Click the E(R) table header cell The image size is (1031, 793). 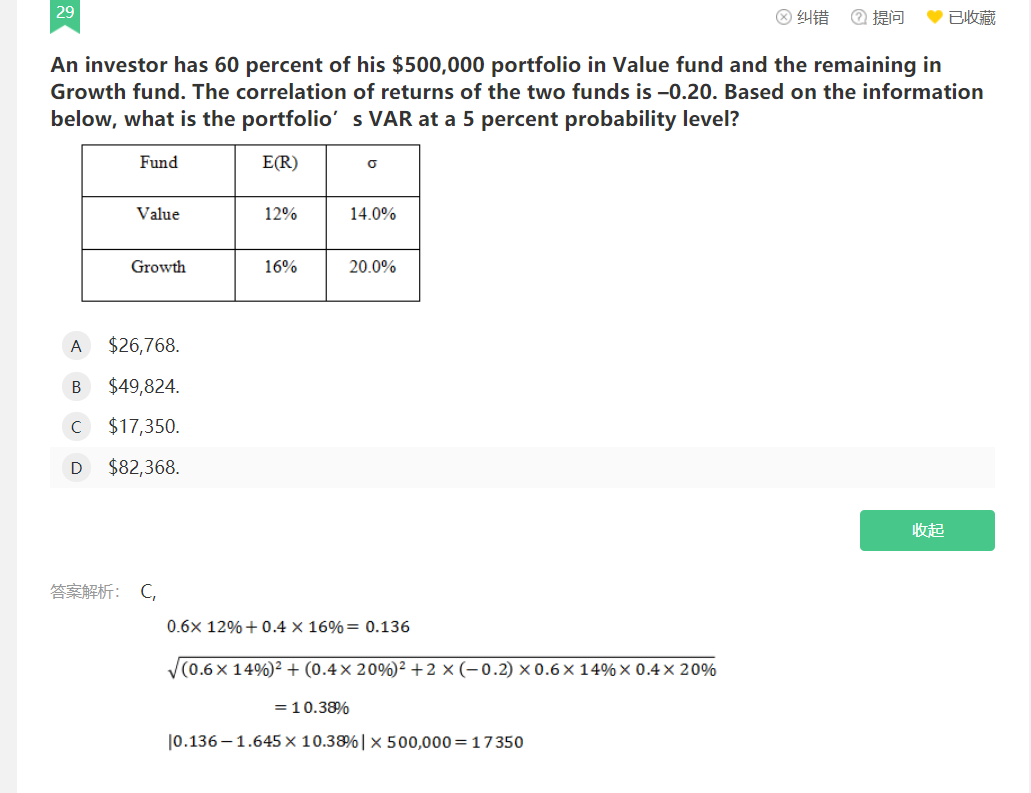pyautogui.click(x=280, y=163)
